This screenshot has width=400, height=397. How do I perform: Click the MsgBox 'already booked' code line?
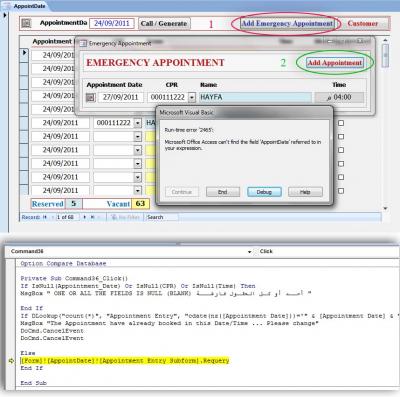pos(169,323)
